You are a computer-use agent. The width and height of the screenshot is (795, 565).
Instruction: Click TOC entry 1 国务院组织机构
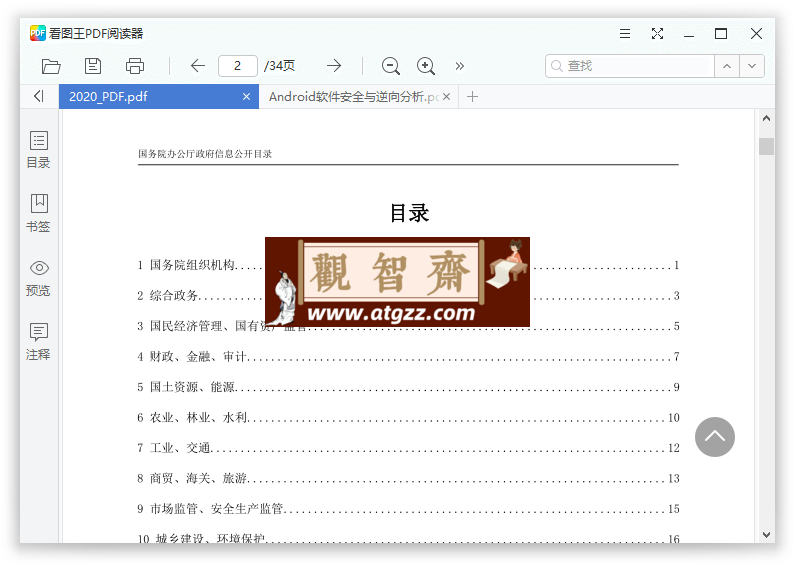pos(408,265)
